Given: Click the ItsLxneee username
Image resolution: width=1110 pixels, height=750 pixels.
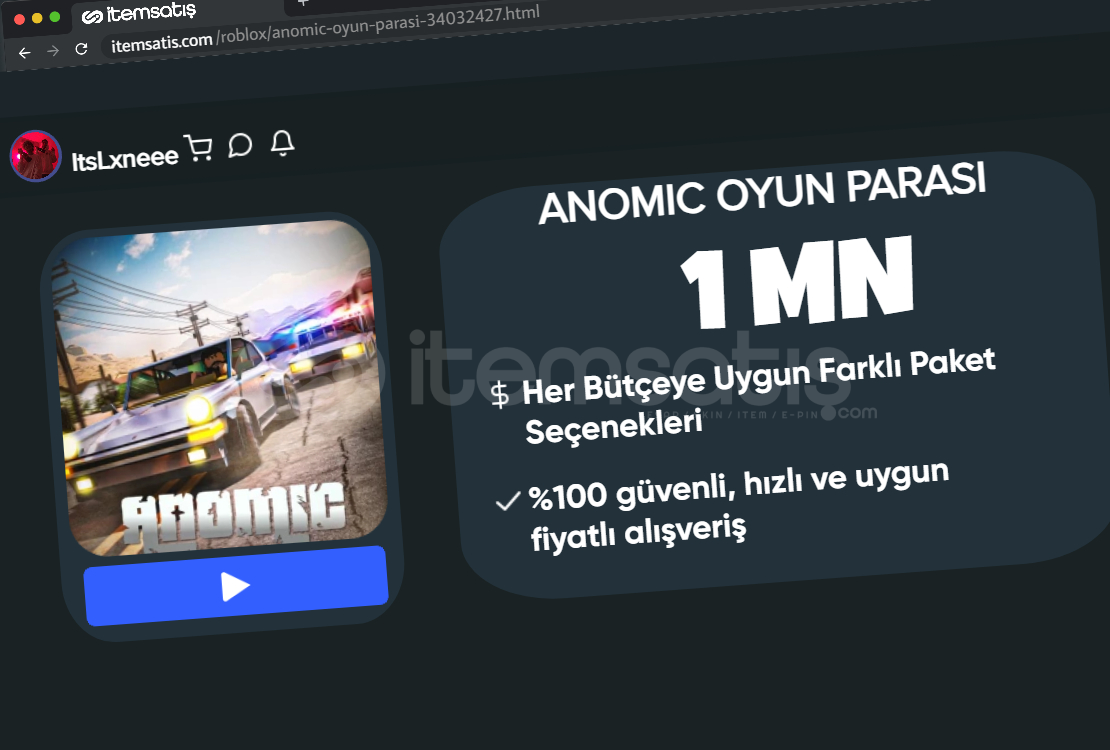Looking at the screenshot, I should (x=125, y=158).
